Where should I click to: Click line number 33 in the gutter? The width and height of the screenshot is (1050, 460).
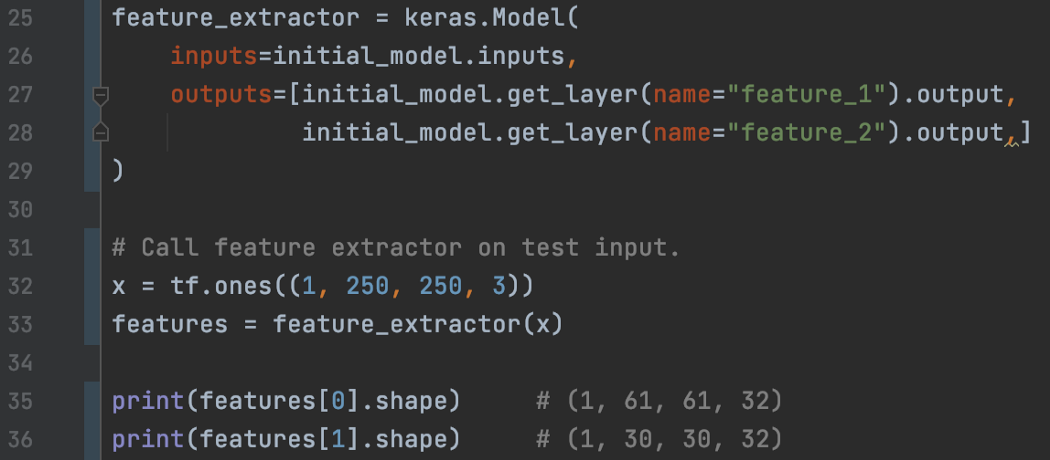click(x=19, y=324)
